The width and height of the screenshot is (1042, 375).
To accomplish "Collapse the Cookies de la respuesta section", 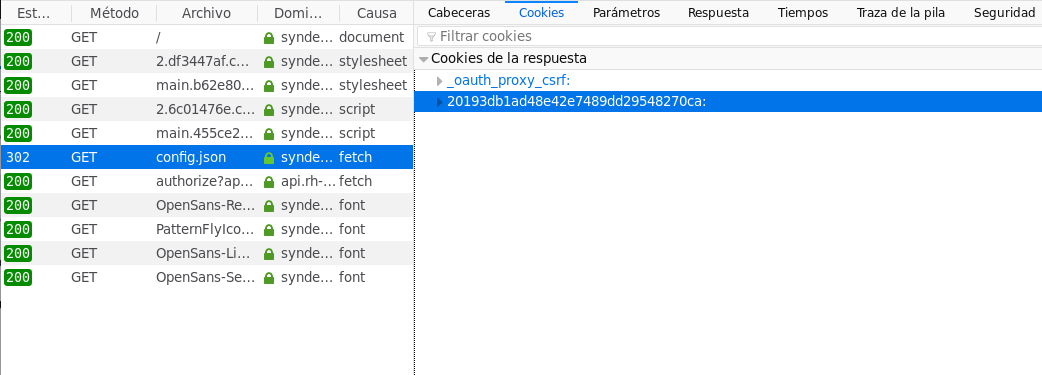I will (424, 59).
